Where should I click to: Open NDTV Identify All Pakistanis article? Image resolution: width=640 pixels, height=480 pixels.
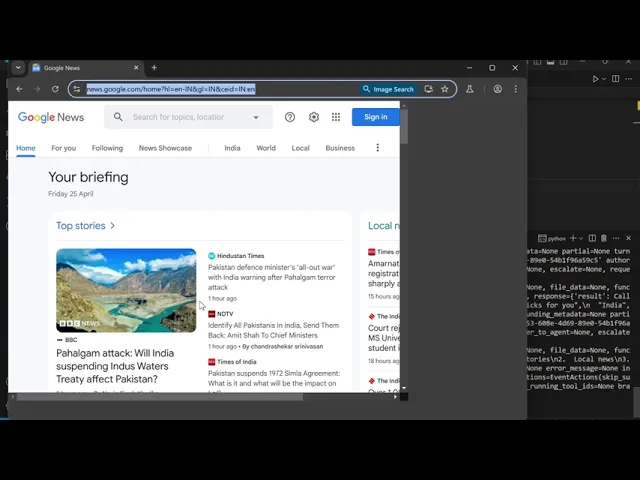point(273,330)
